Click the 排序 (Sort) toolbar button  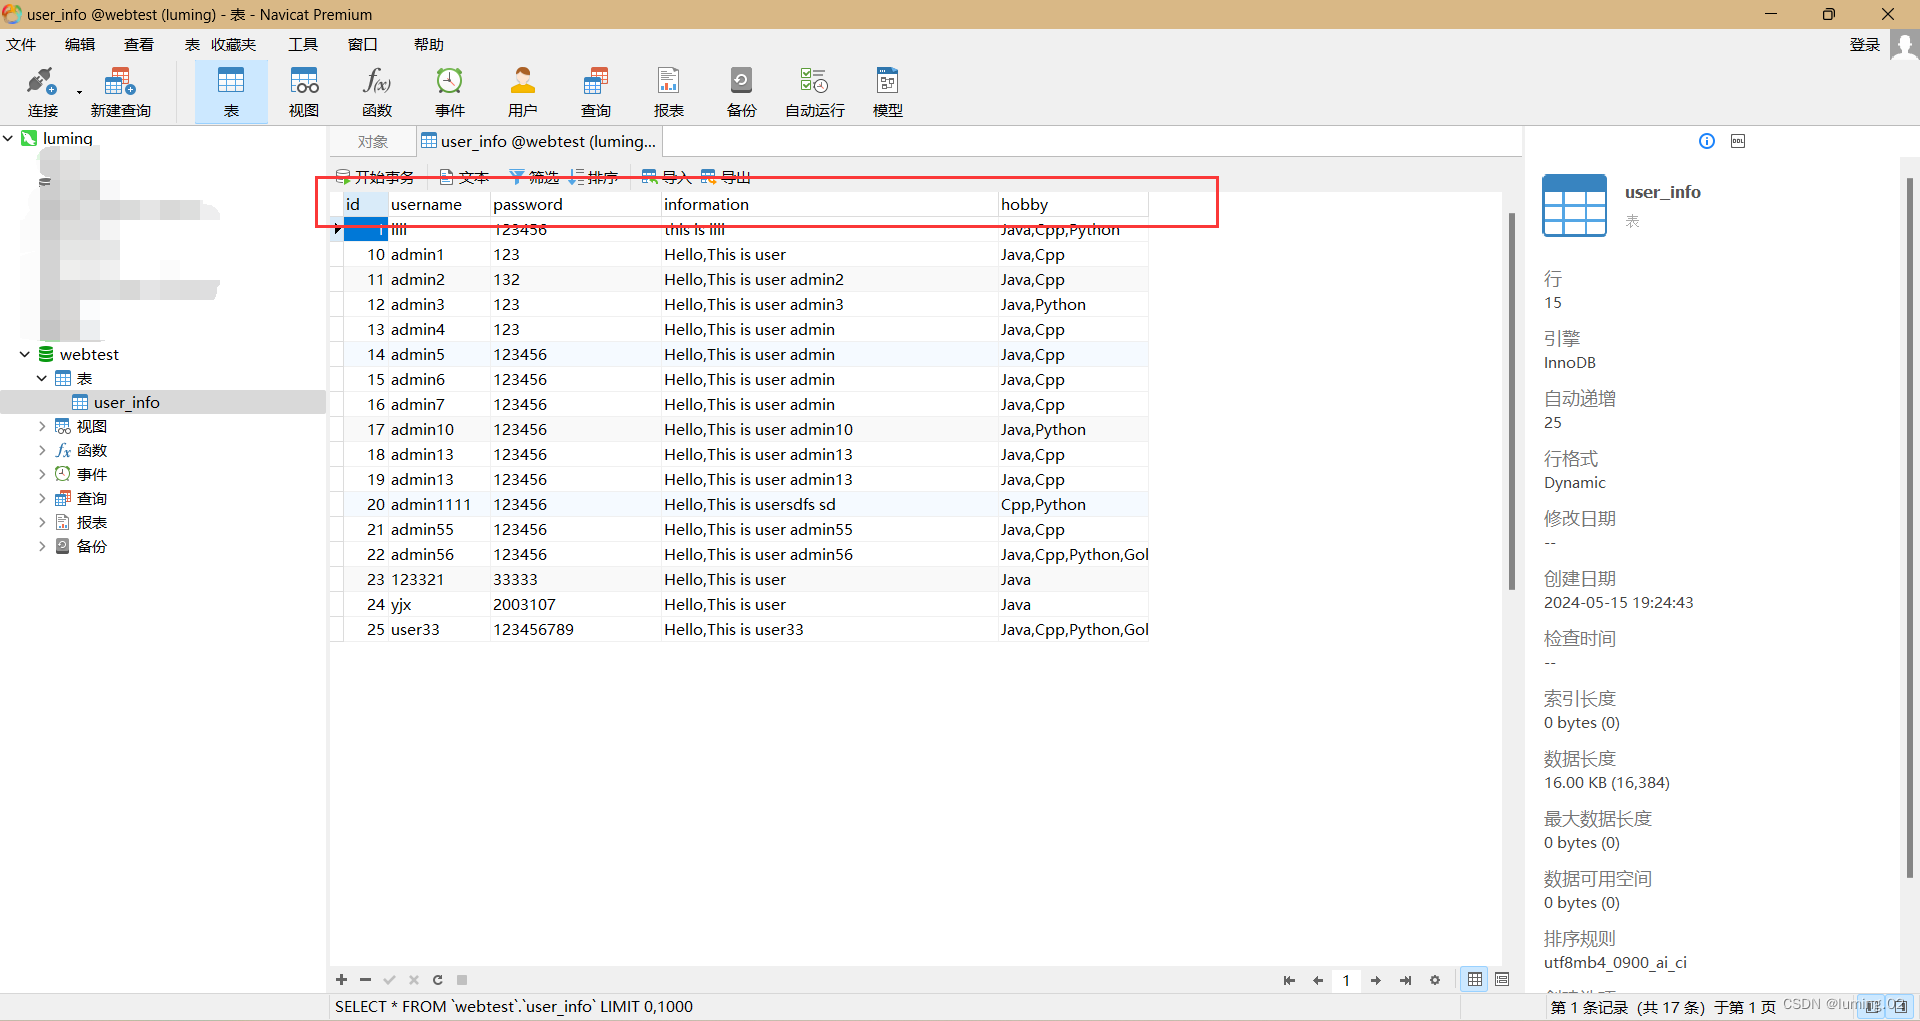(x=594, y=177)
